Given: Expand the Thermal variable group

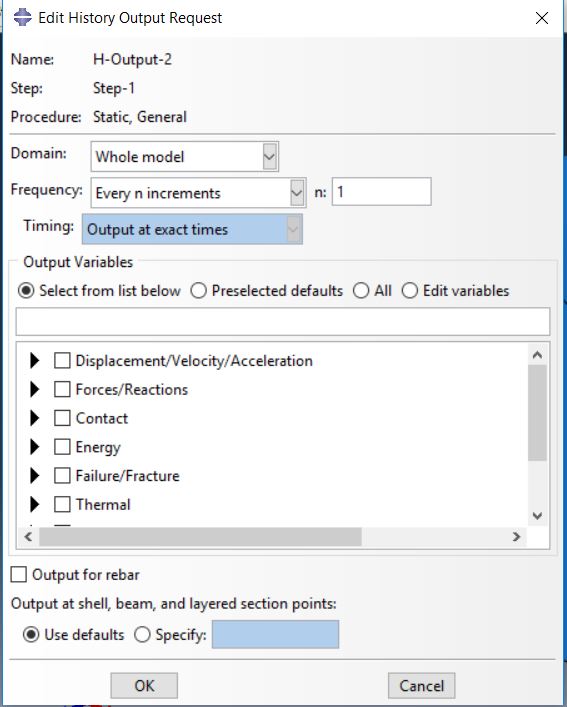Looking at the screenshot, I should click(34, 505).
